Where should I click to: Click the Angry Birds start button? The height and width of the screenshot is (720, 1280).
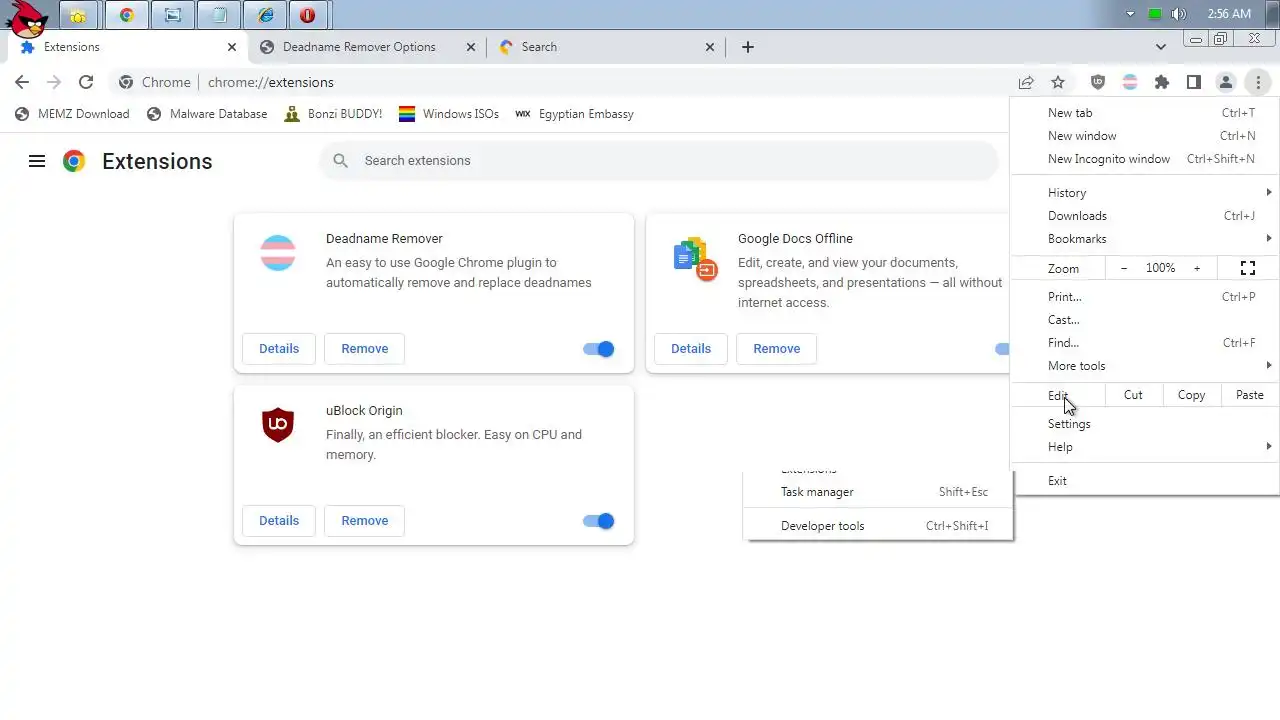27,17
